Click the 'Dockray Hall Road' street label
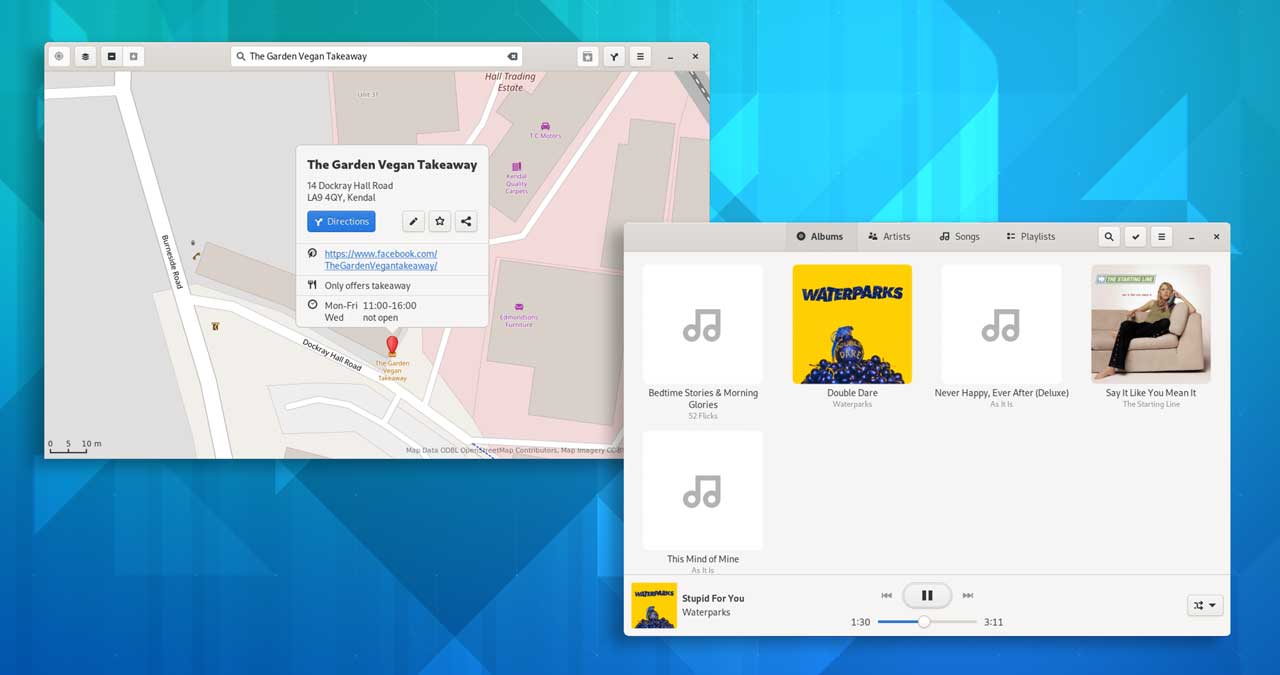Image resolution: width=1280 pixels, height=675 pixels. coord(332,354)
